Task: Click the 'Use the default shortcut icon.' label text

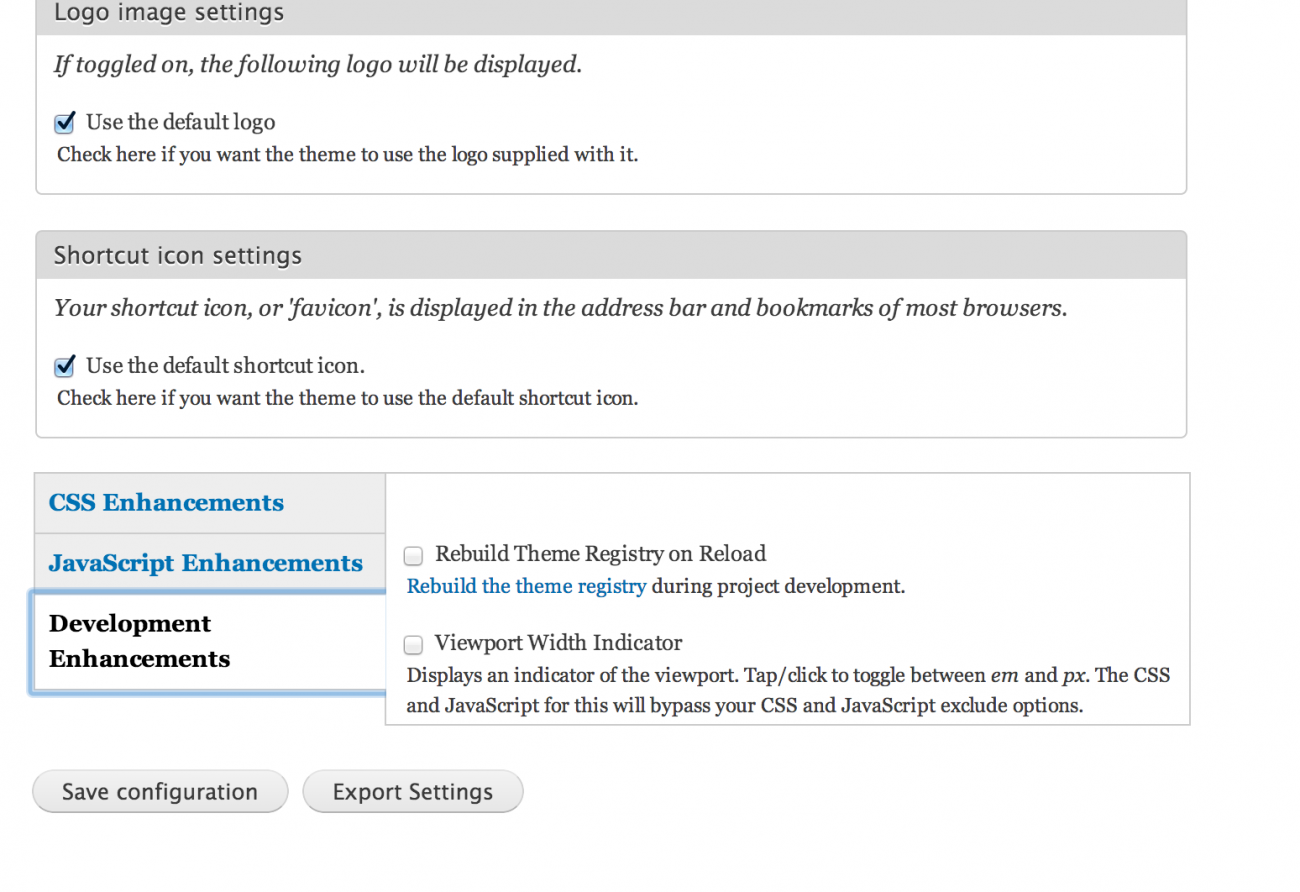Action: tap(225, 365)
